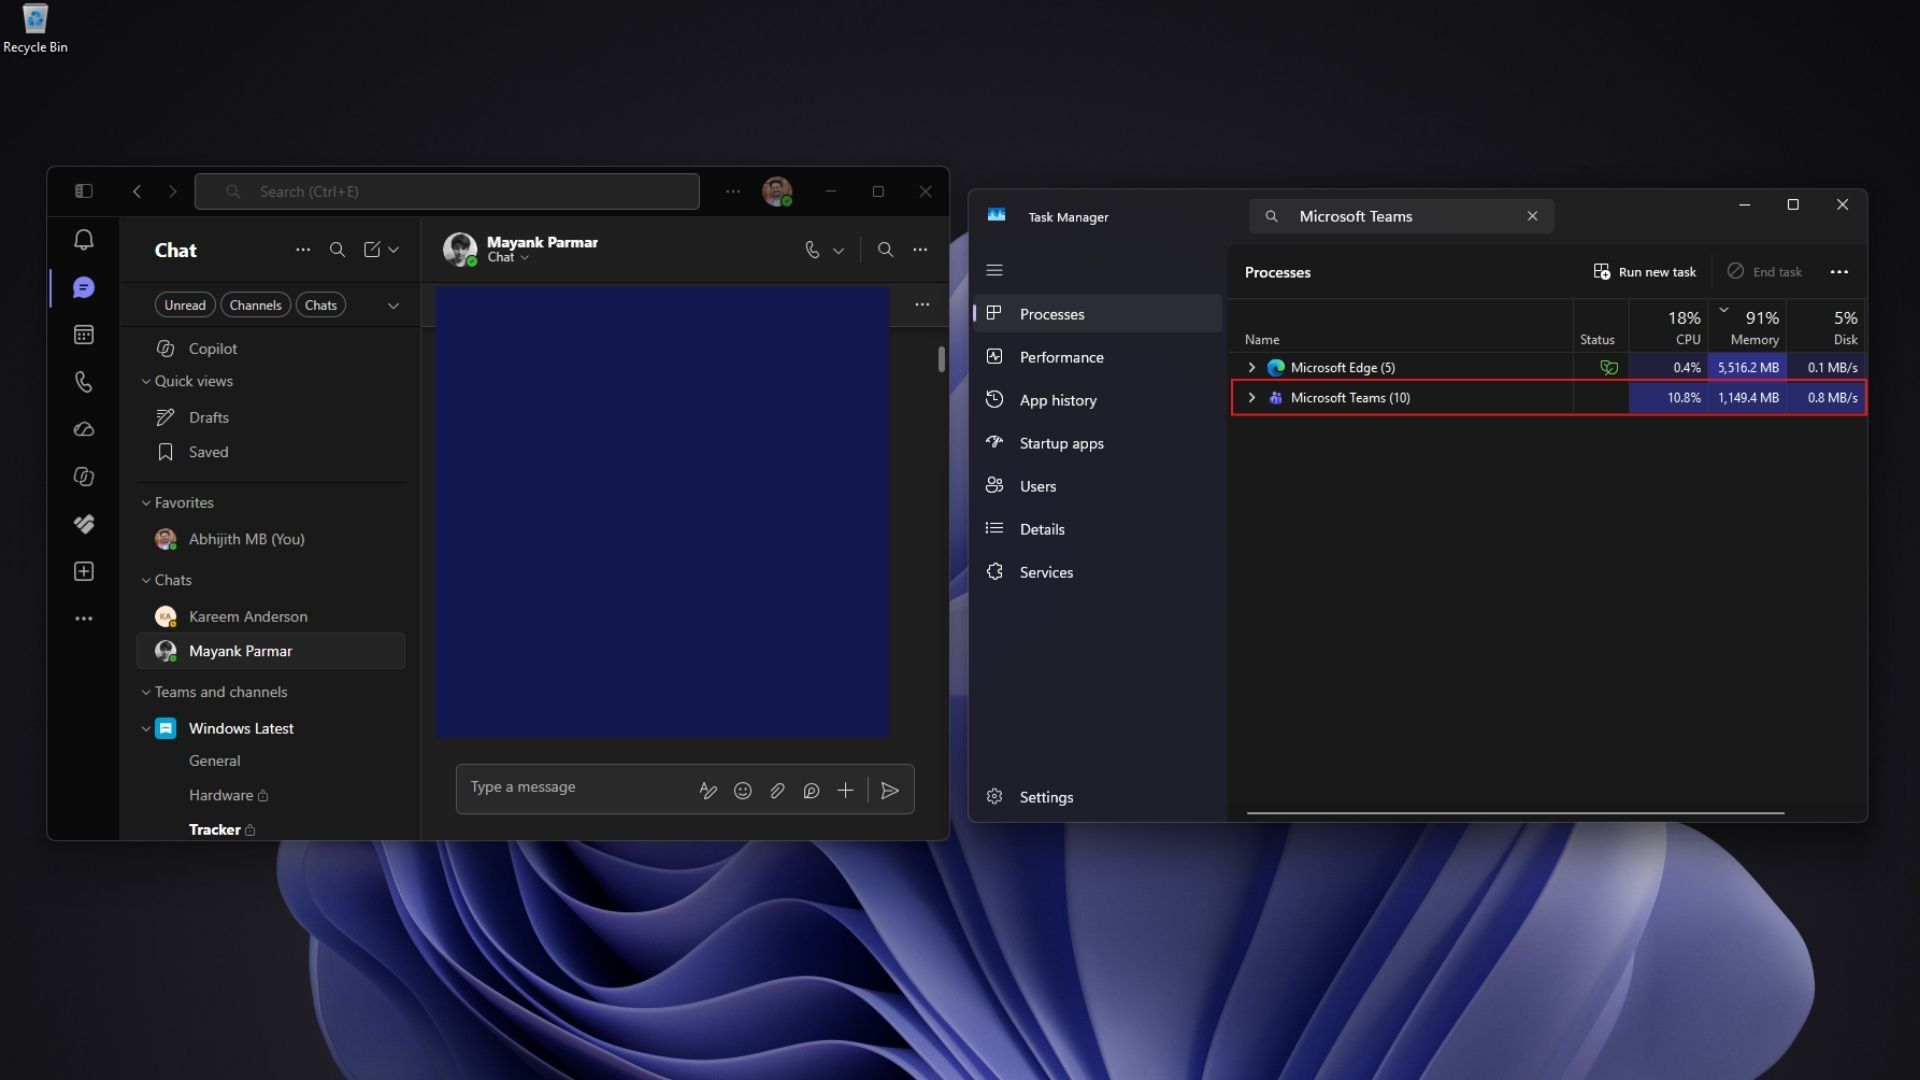Search within the Mayank Parmar conversation

tap(885, 250)
